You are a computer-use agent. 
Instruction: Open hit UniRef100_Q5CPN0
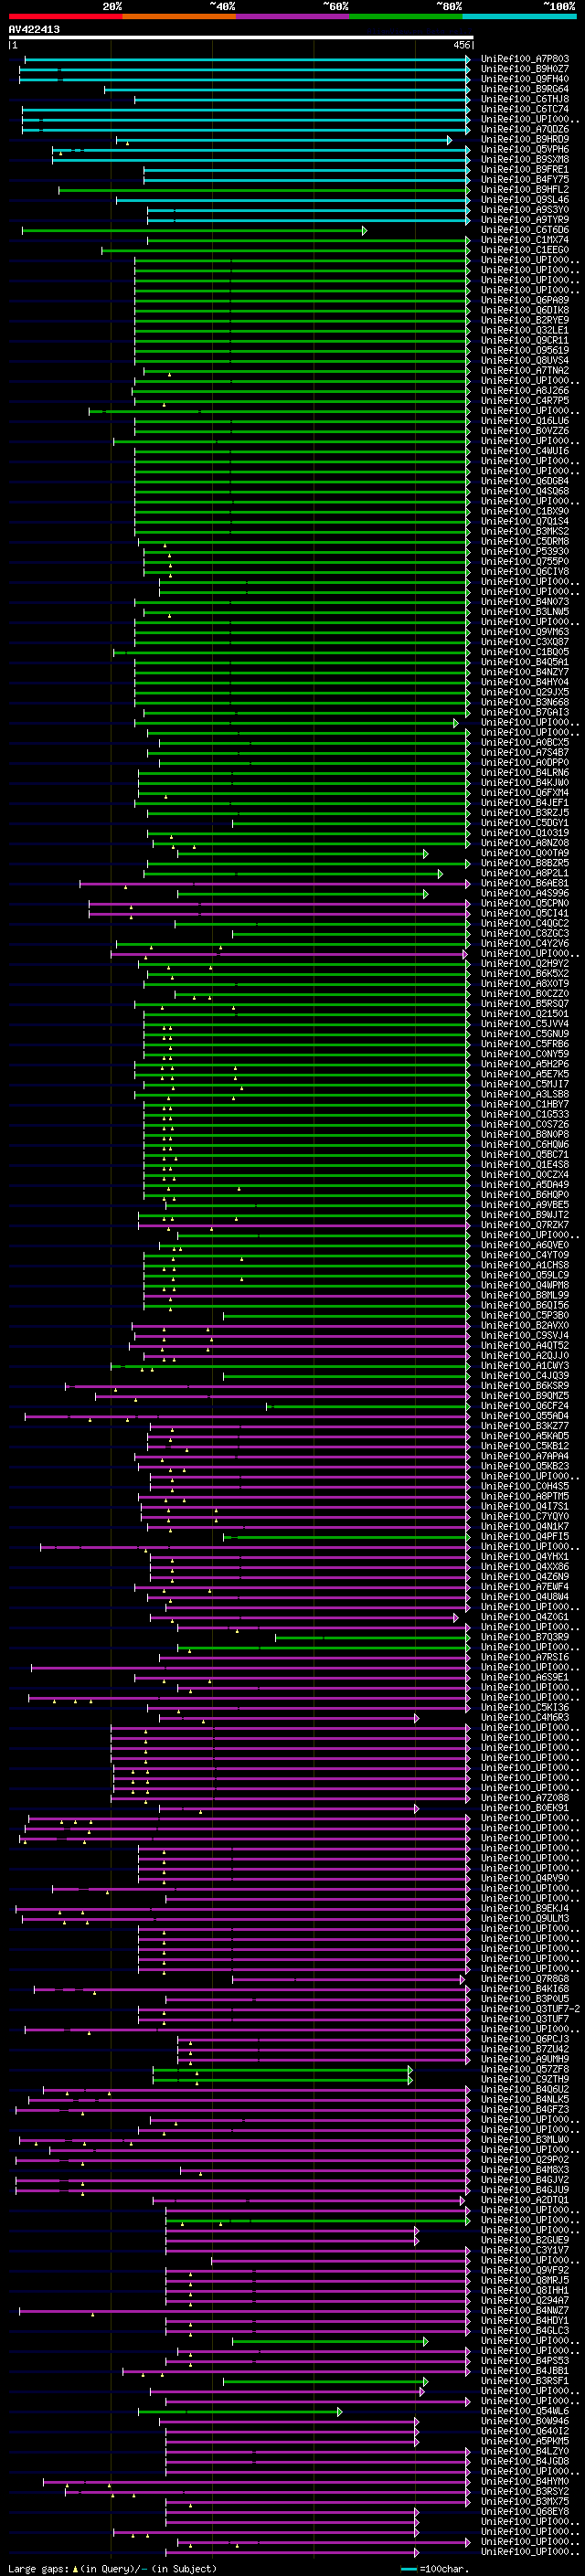click(525, 904)
